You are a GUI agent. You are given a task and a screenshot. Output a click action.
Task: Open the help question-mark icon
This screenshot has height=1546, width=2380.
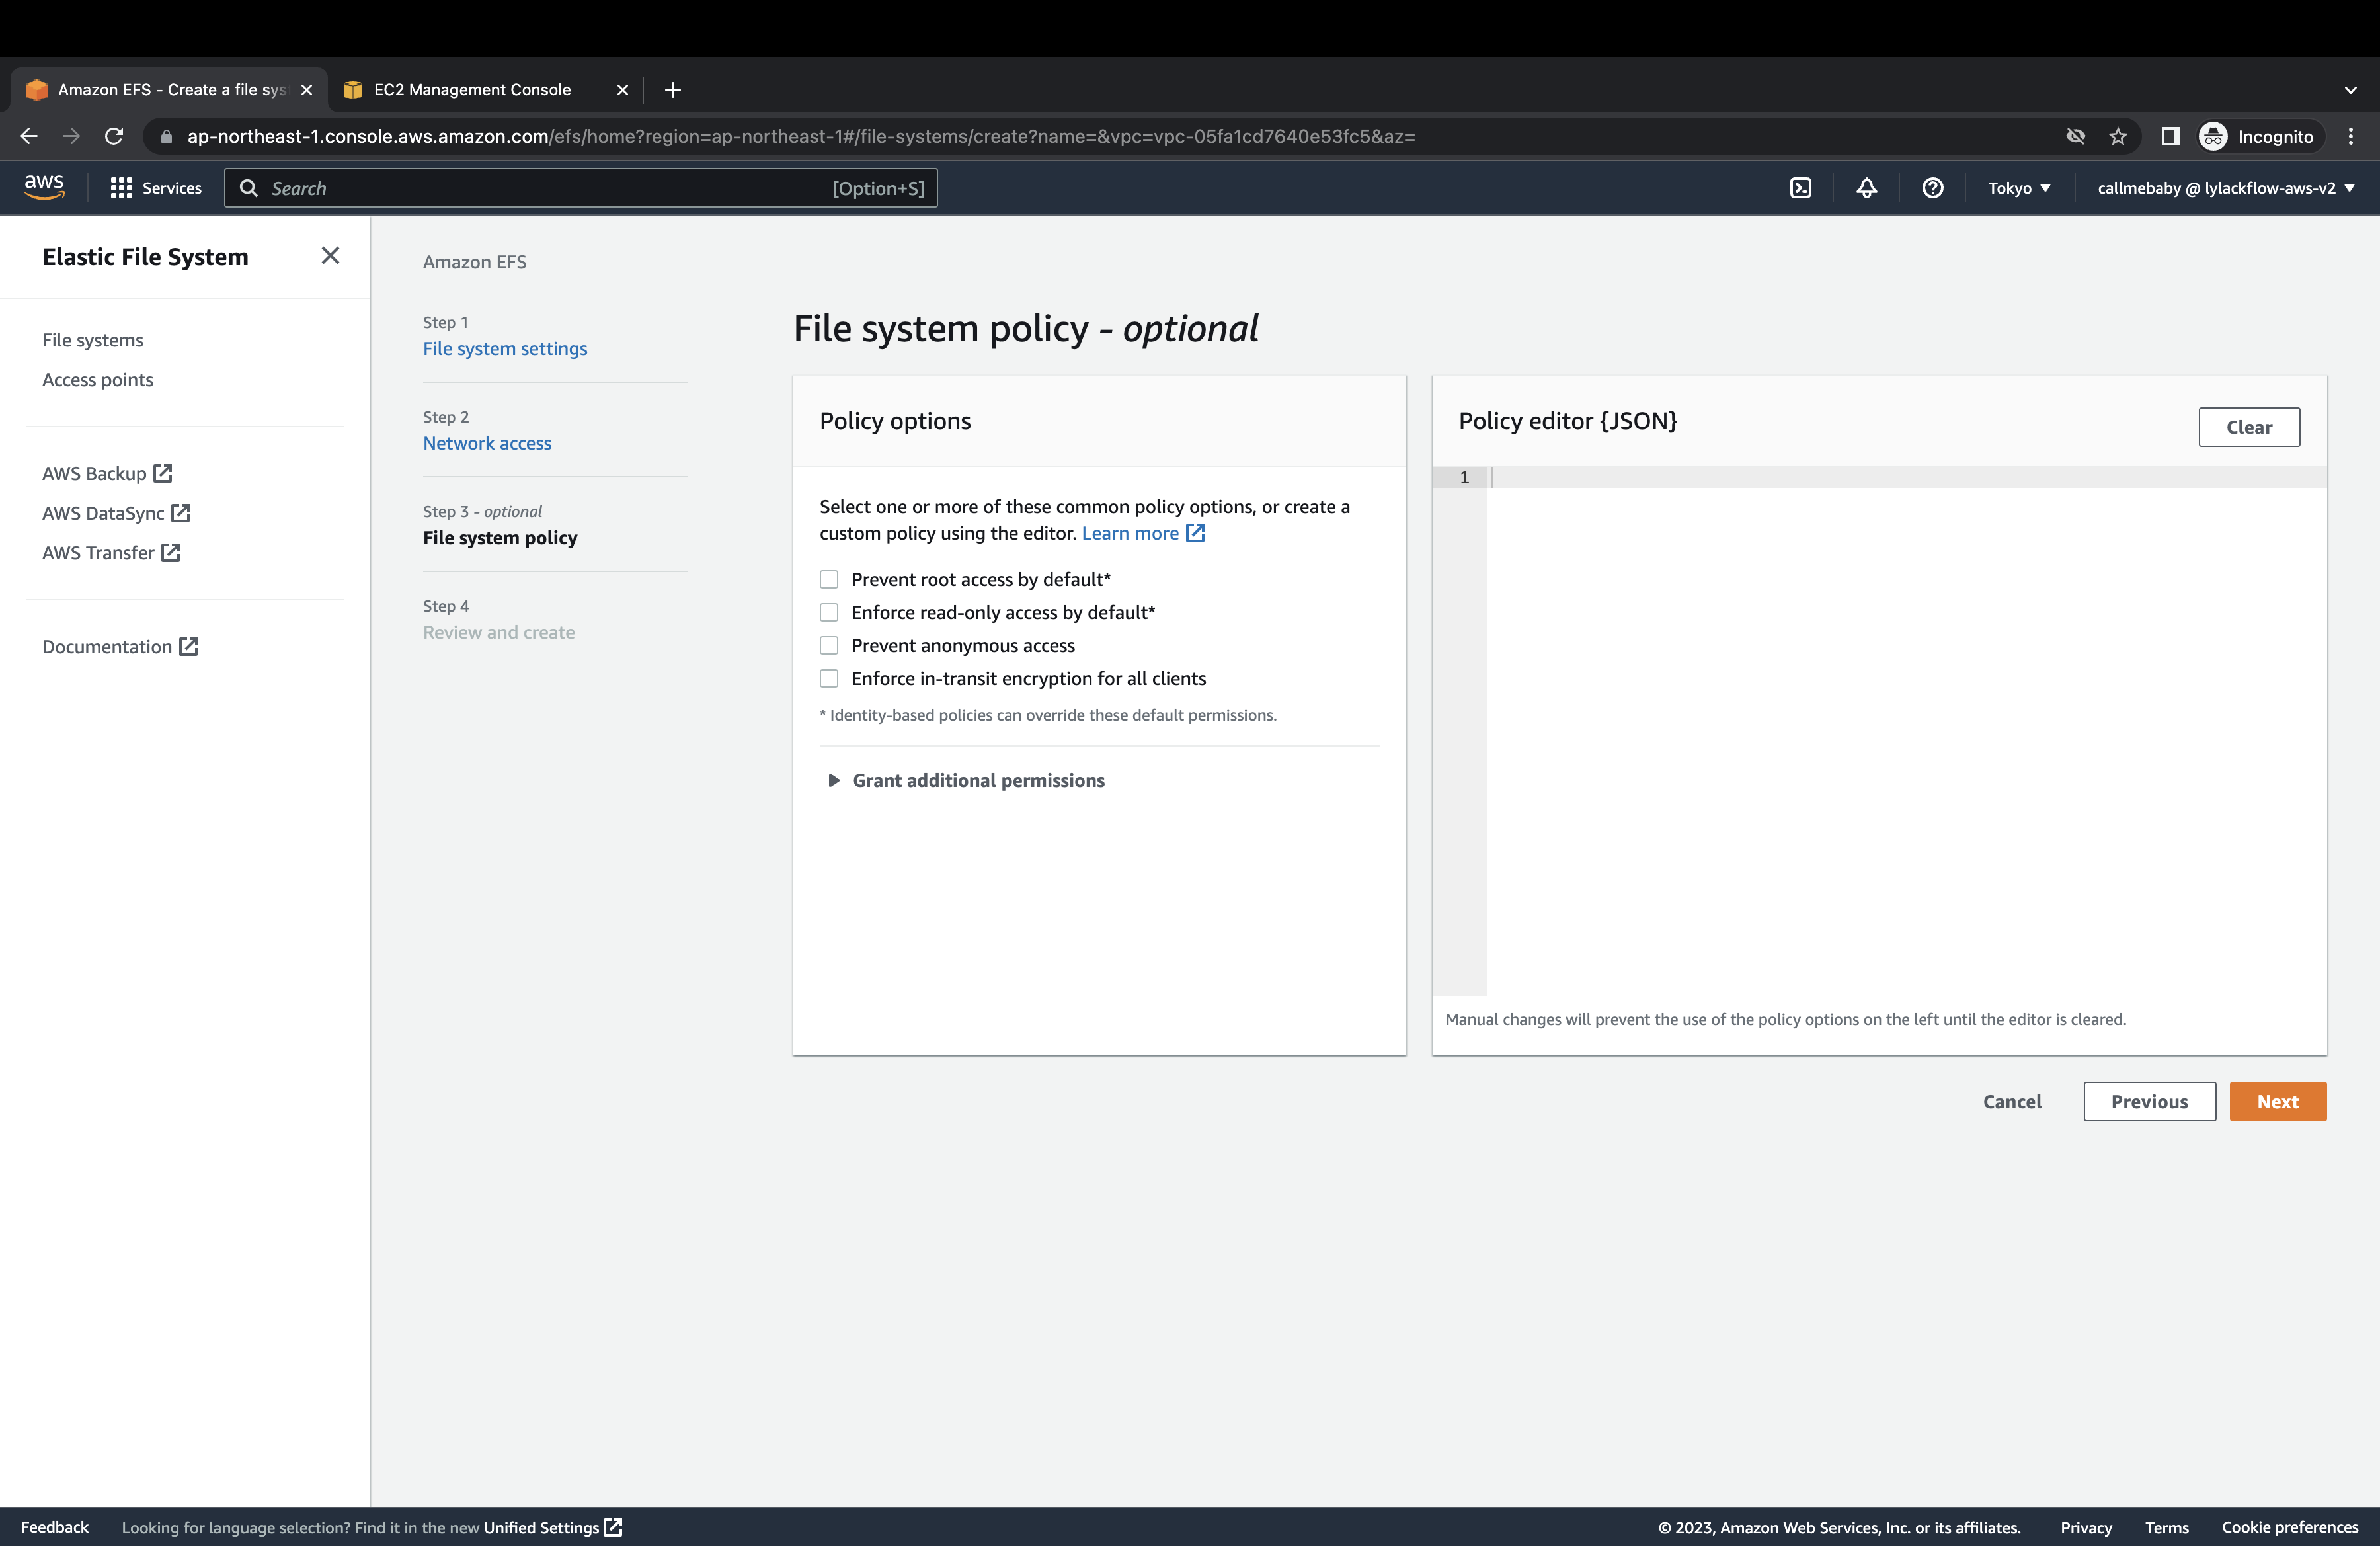click(x=1932, y=188)
